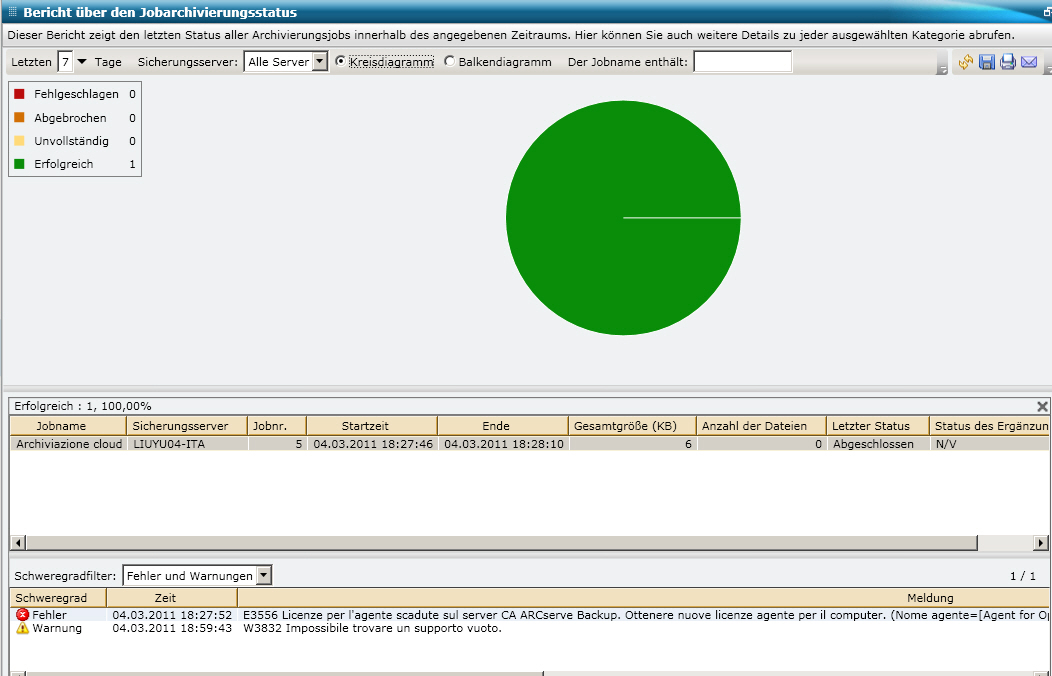Close the Erfolgreich details panel
Screen dimensions: 1052x676
[1042, 407]
